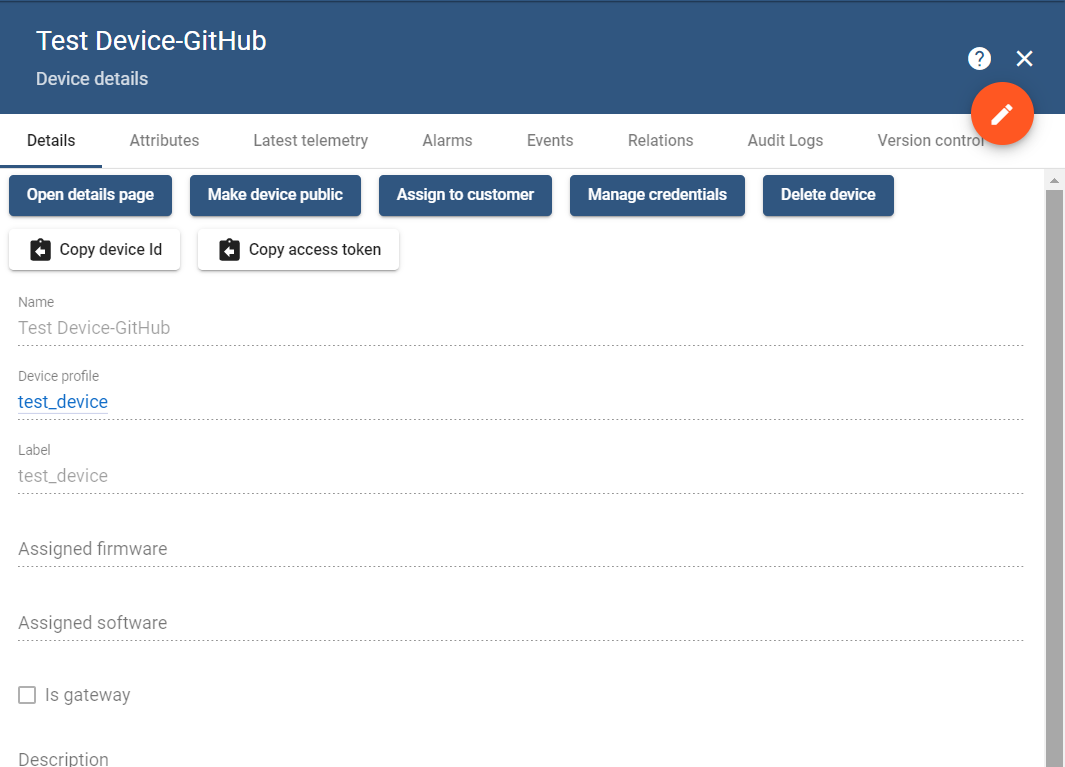
Task: Open Manage credentials dialog
Action: (657, 195)
